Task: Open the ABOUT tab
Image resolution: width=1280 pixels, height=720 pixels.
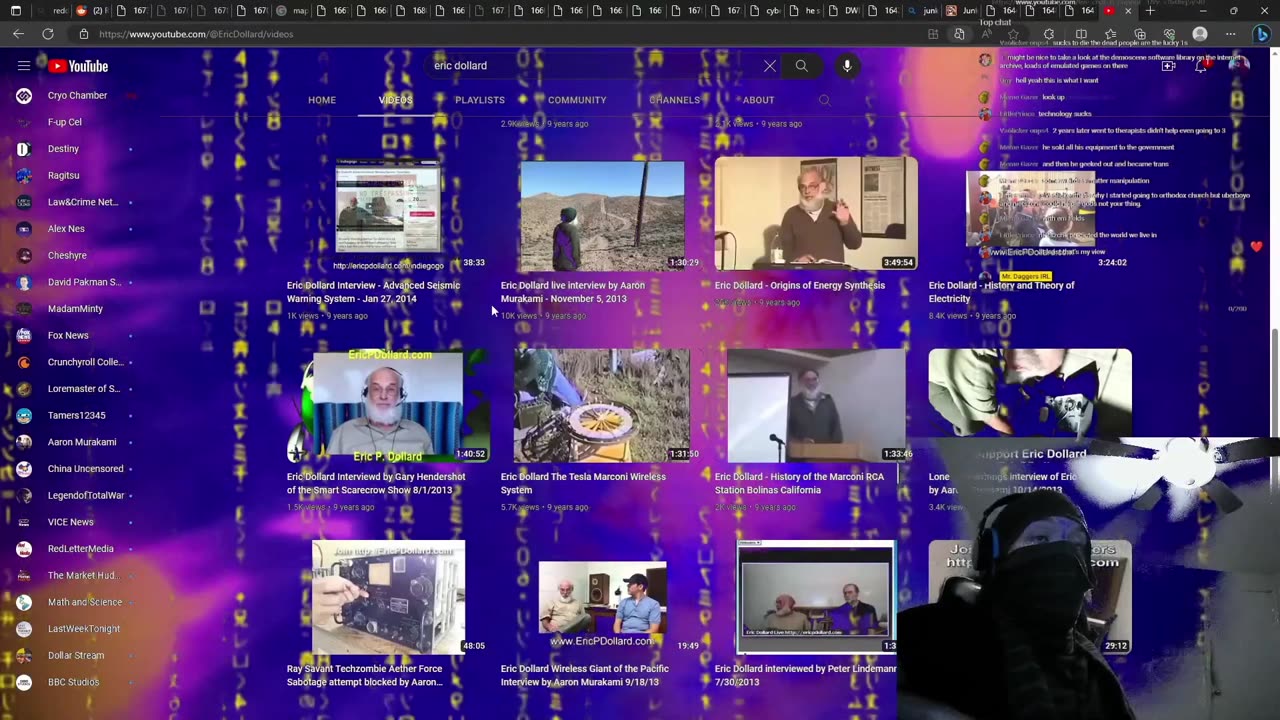Action: click(x=758, y=100)
